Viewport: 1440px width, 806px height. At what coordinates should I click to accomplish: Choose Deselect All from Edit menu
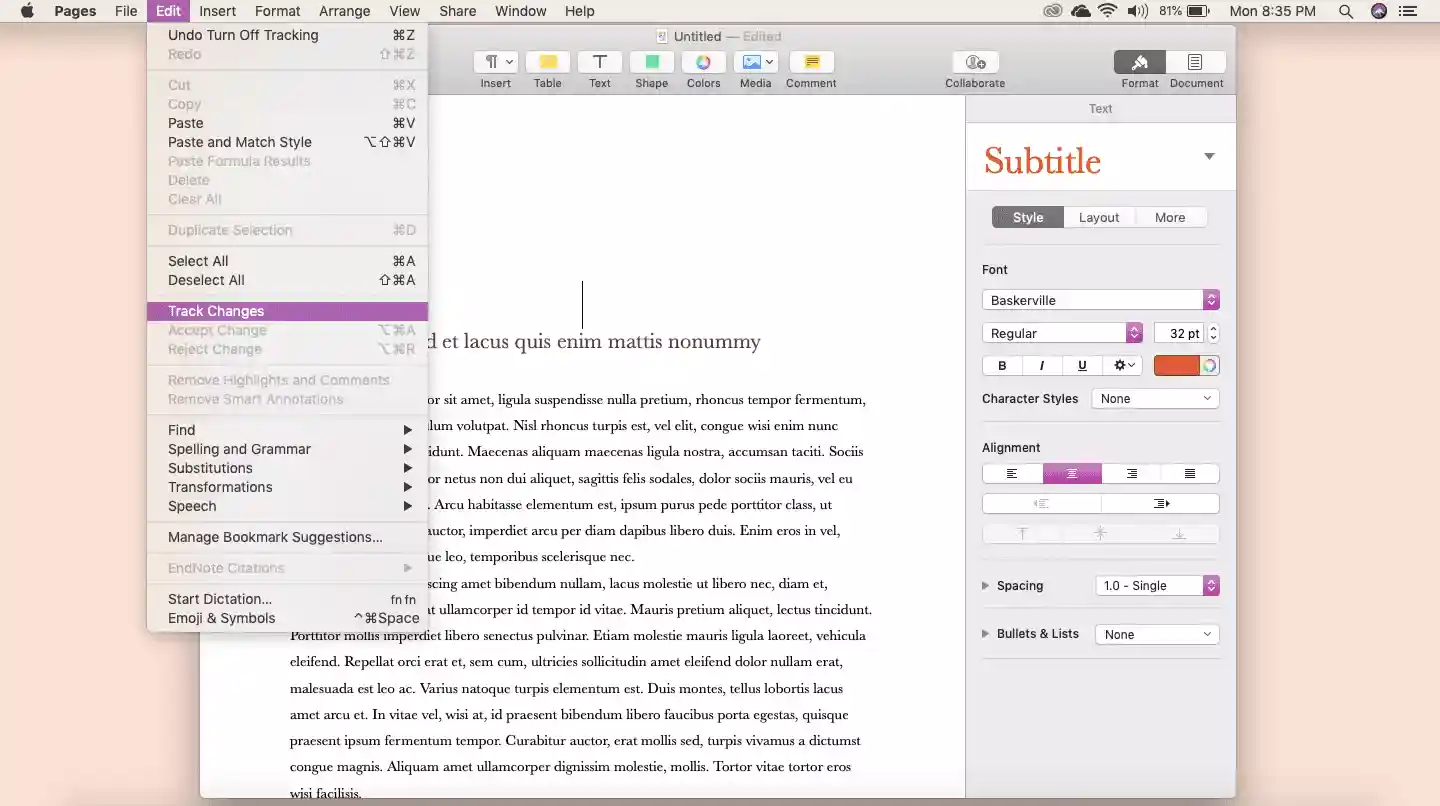288,280
